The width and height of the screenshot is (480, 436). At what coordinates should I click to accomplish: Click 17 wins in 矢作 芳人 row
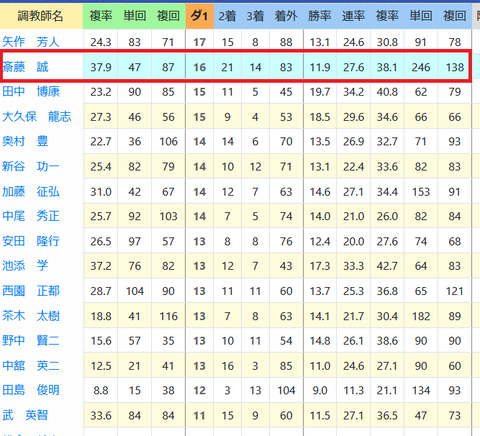click(199, 42)
